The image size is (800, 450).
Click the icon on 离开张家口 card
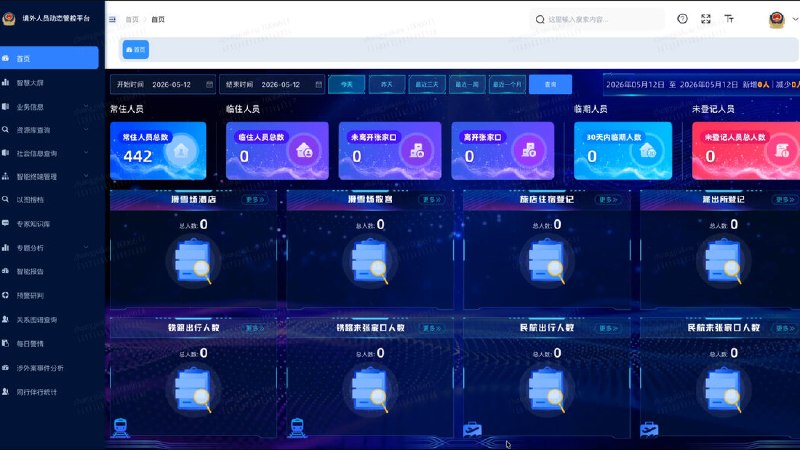click(x=529, y=151)
